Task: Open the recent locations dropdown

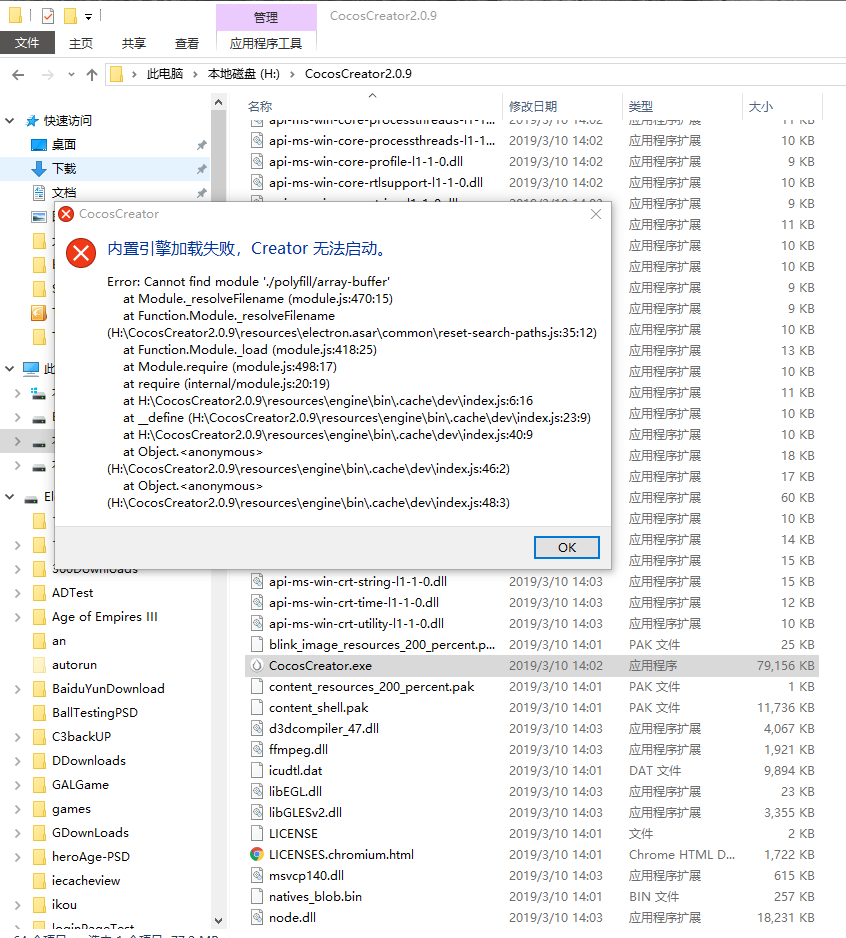Action: click(x=71, y=75)
